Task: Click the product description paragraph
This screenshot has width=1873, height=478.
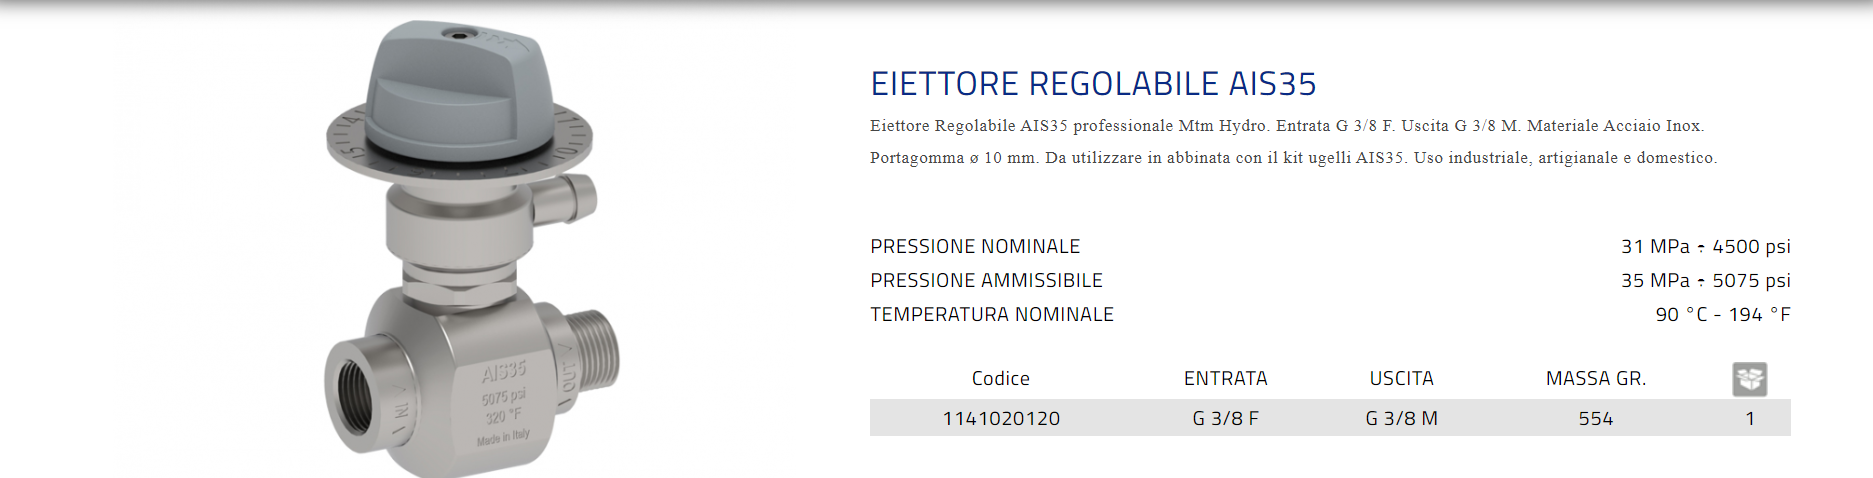Action: coord(1292,142)
